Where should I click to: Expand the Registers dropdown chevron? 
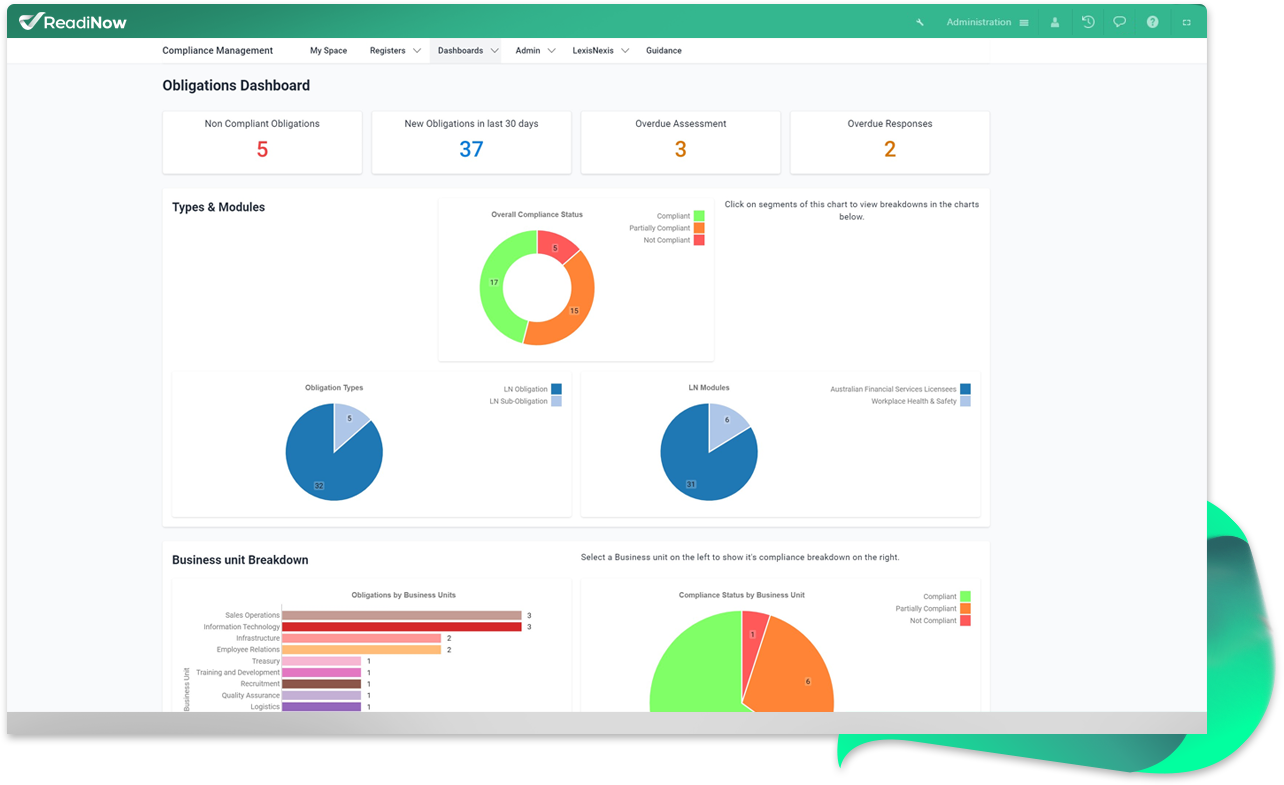[417, 50]
